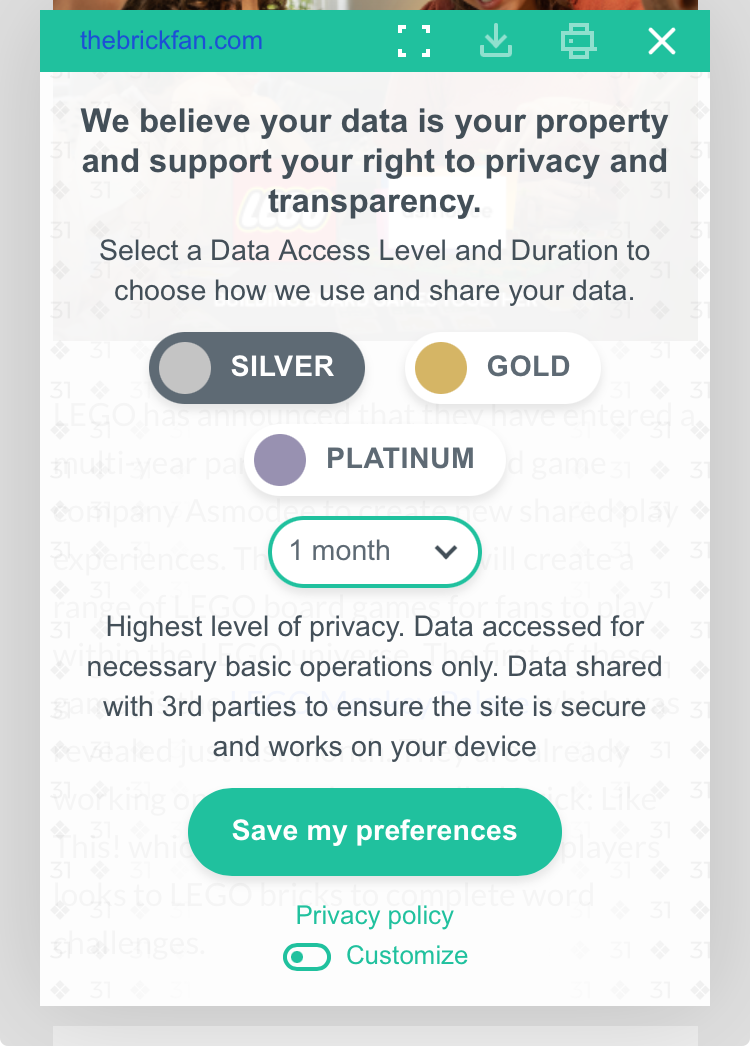Toggle the Customize switch
Viewport: 750px width, 1046px height.
[x=307, y=957]
